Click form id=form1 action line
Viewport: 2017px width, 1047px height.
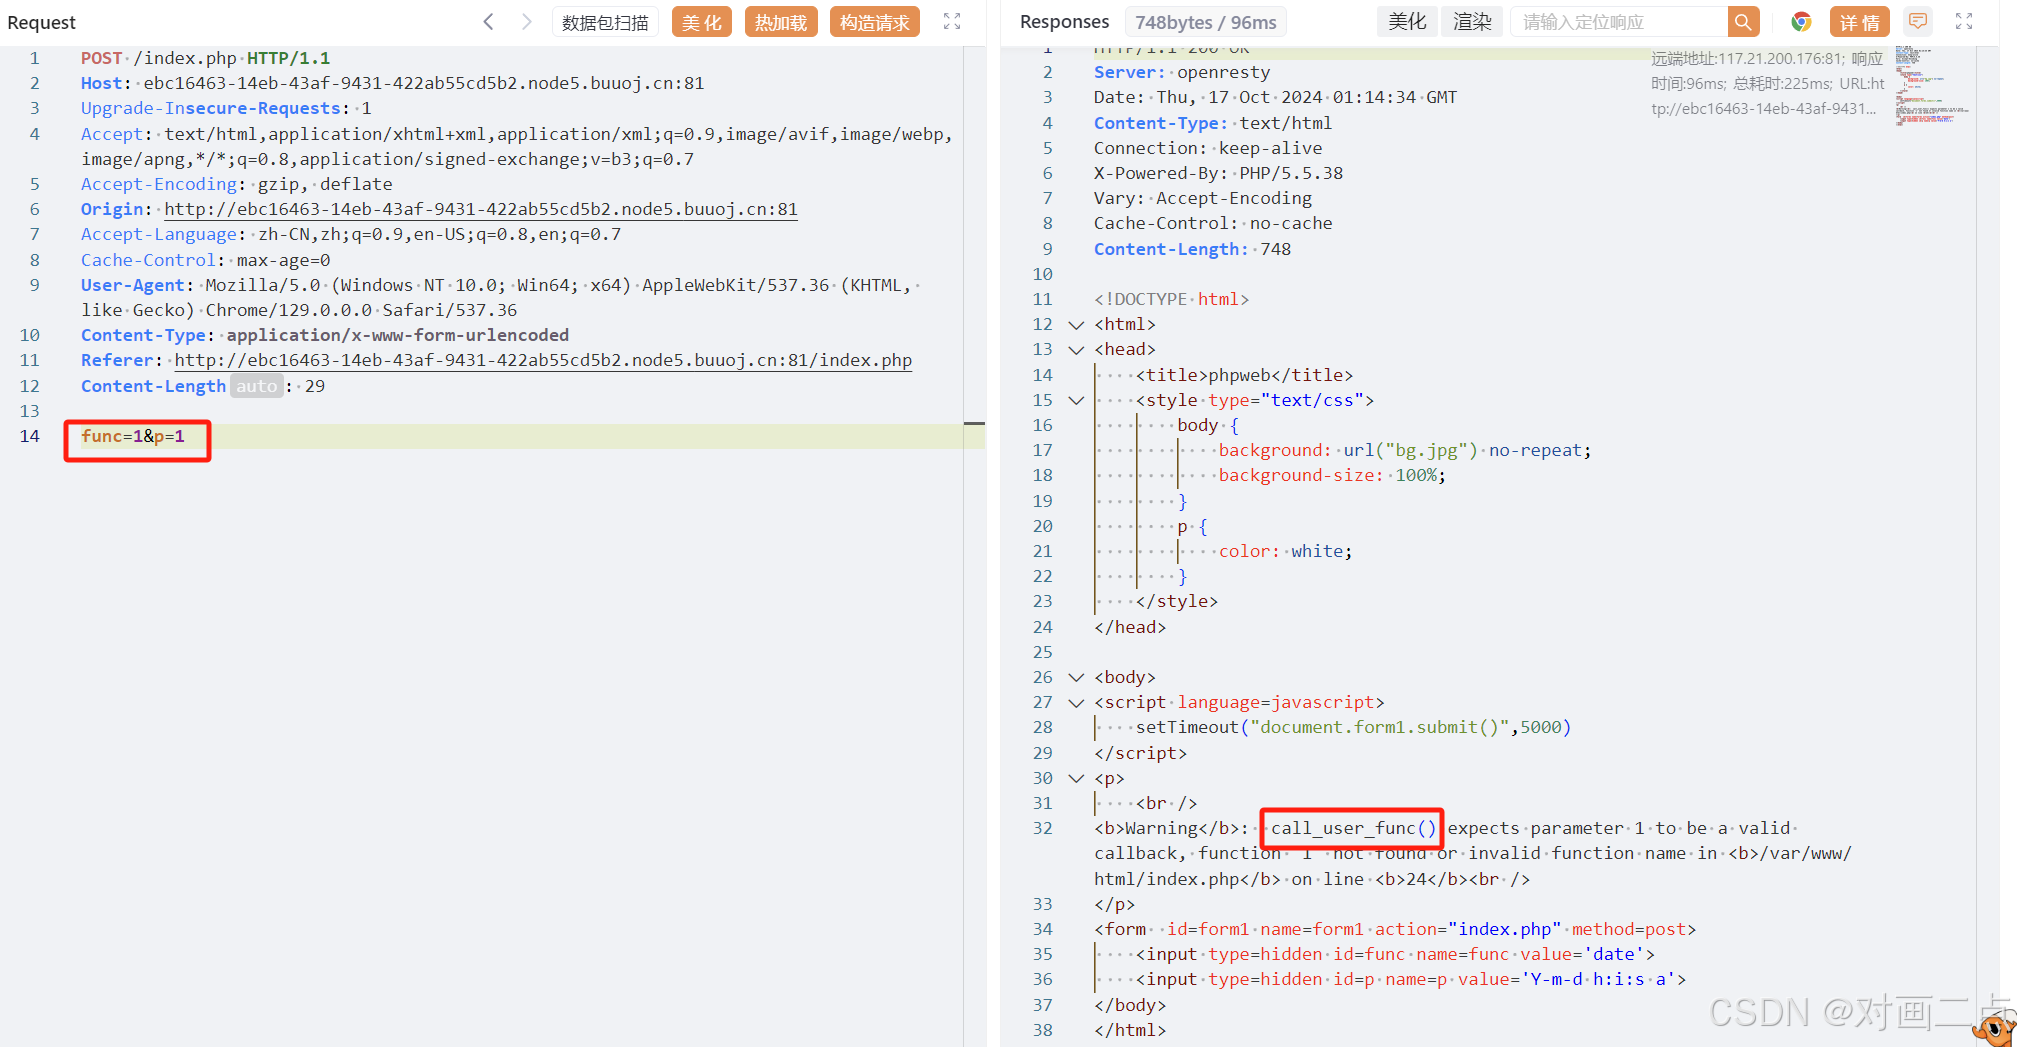point(1395,929)
